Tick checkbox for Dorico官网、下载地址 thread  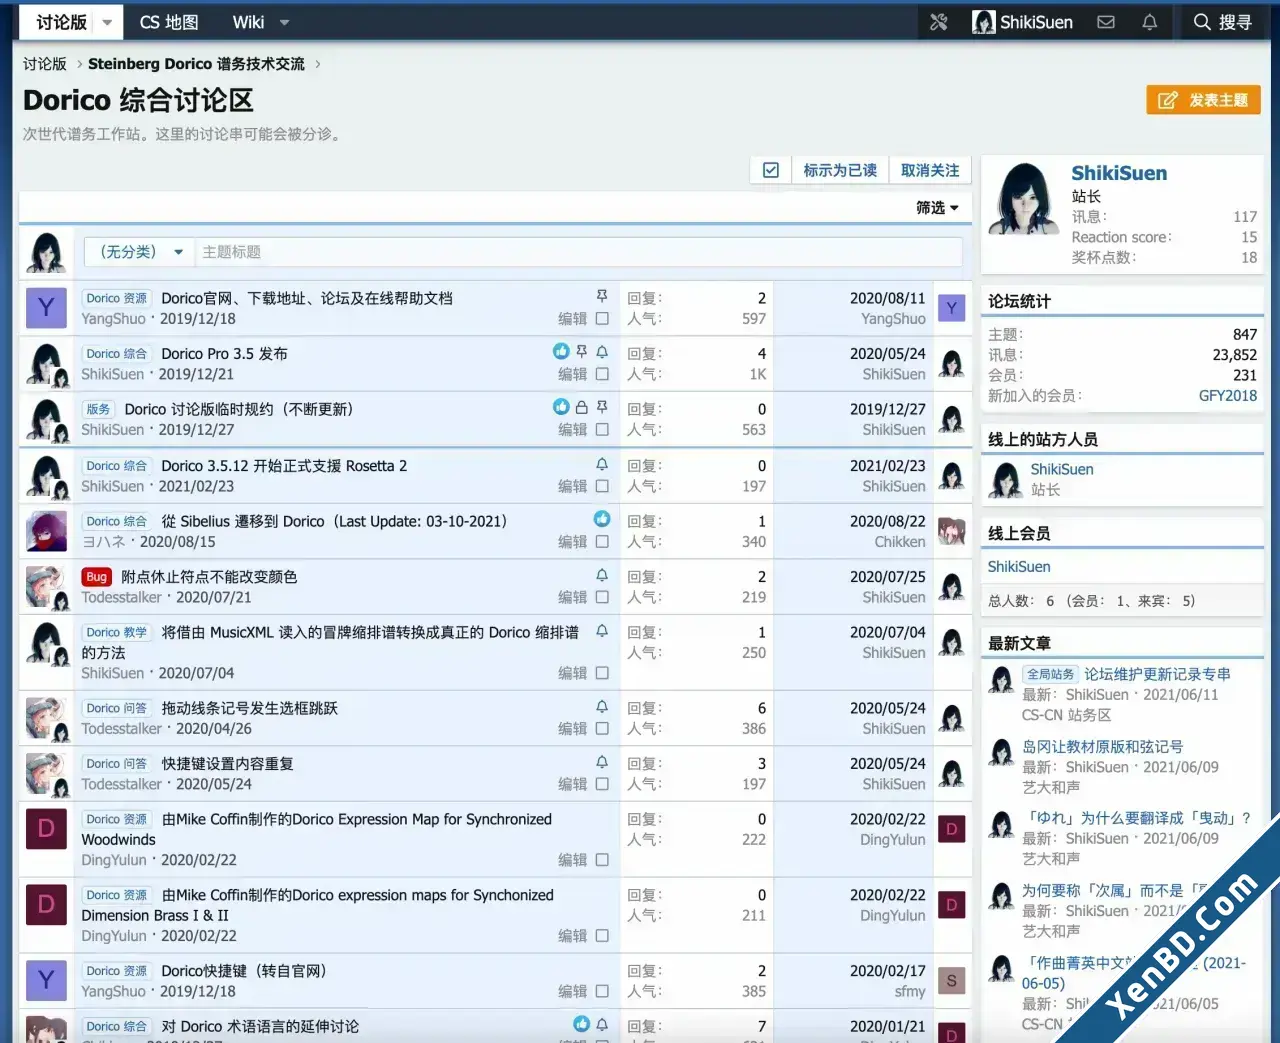[602, 319]
